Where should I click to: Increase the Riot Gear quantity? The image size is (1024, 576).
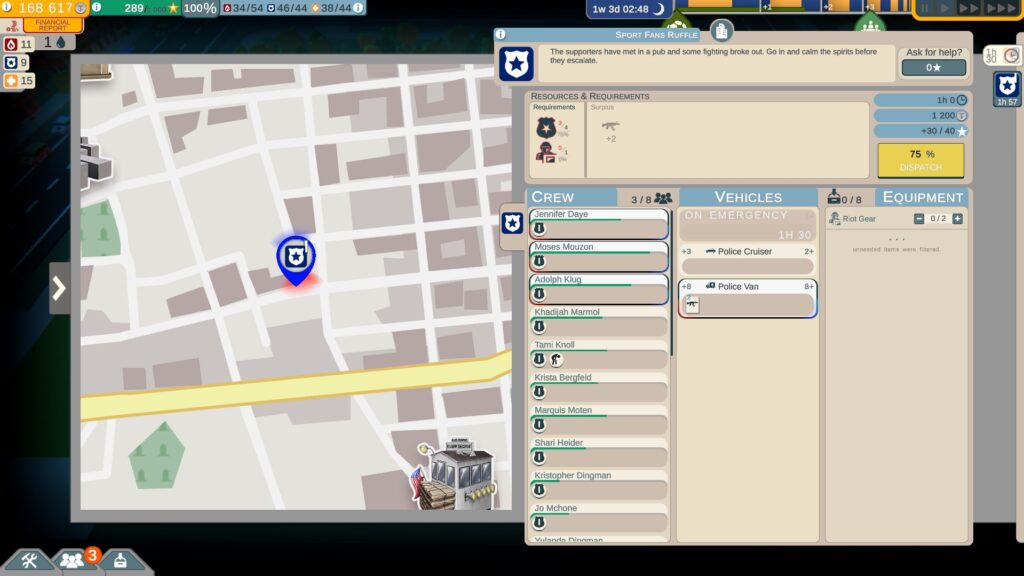click(x=957, y=219)
